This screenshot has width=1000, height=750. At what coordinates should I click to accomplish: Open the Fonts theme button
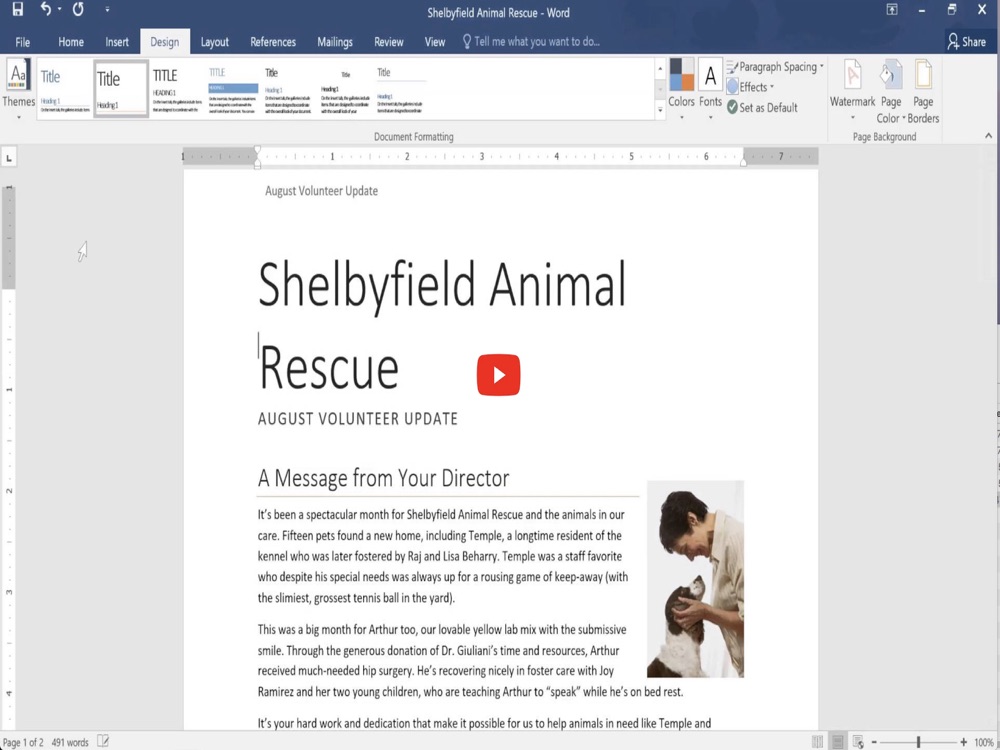(710, 89)
